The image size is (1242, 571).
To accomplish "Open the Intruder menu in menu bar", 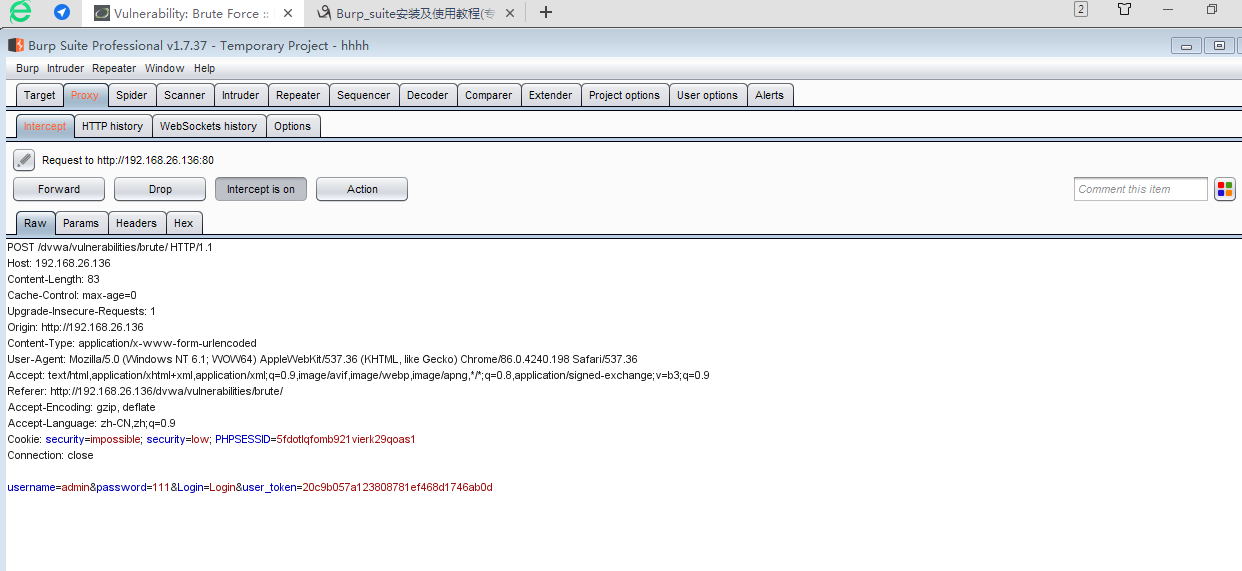I will pyautogui.click(x=65, y=68).
